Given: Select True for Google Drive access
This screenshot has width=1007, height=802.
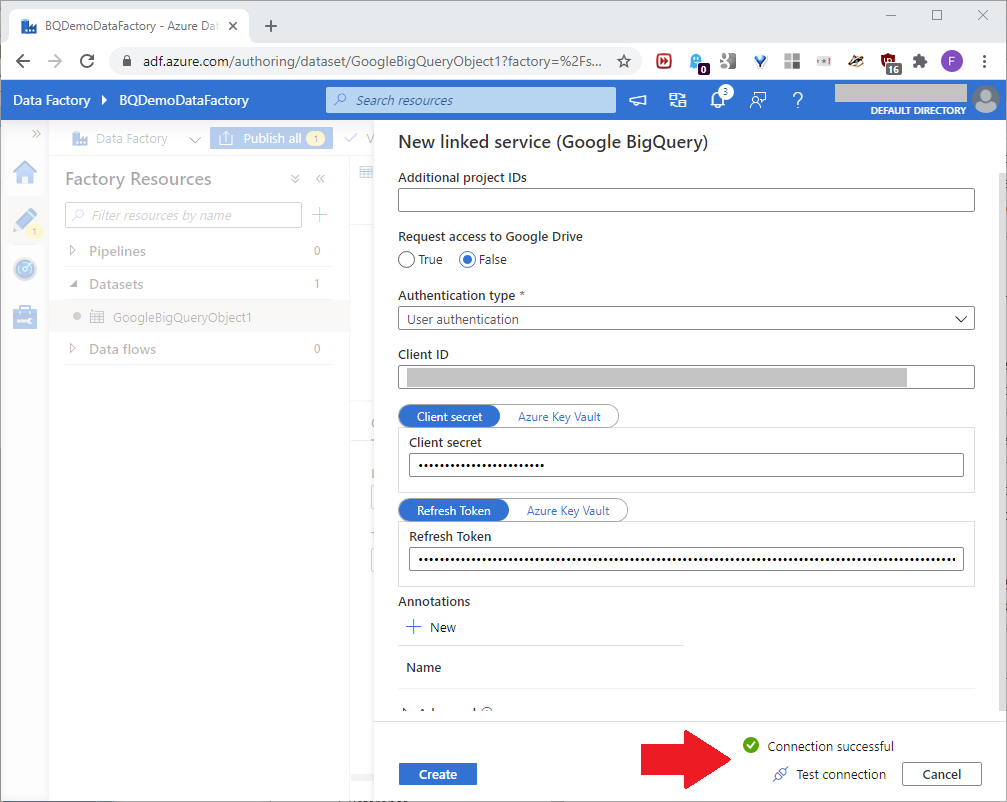Looking at the screenshot, I should pos(407,260).
